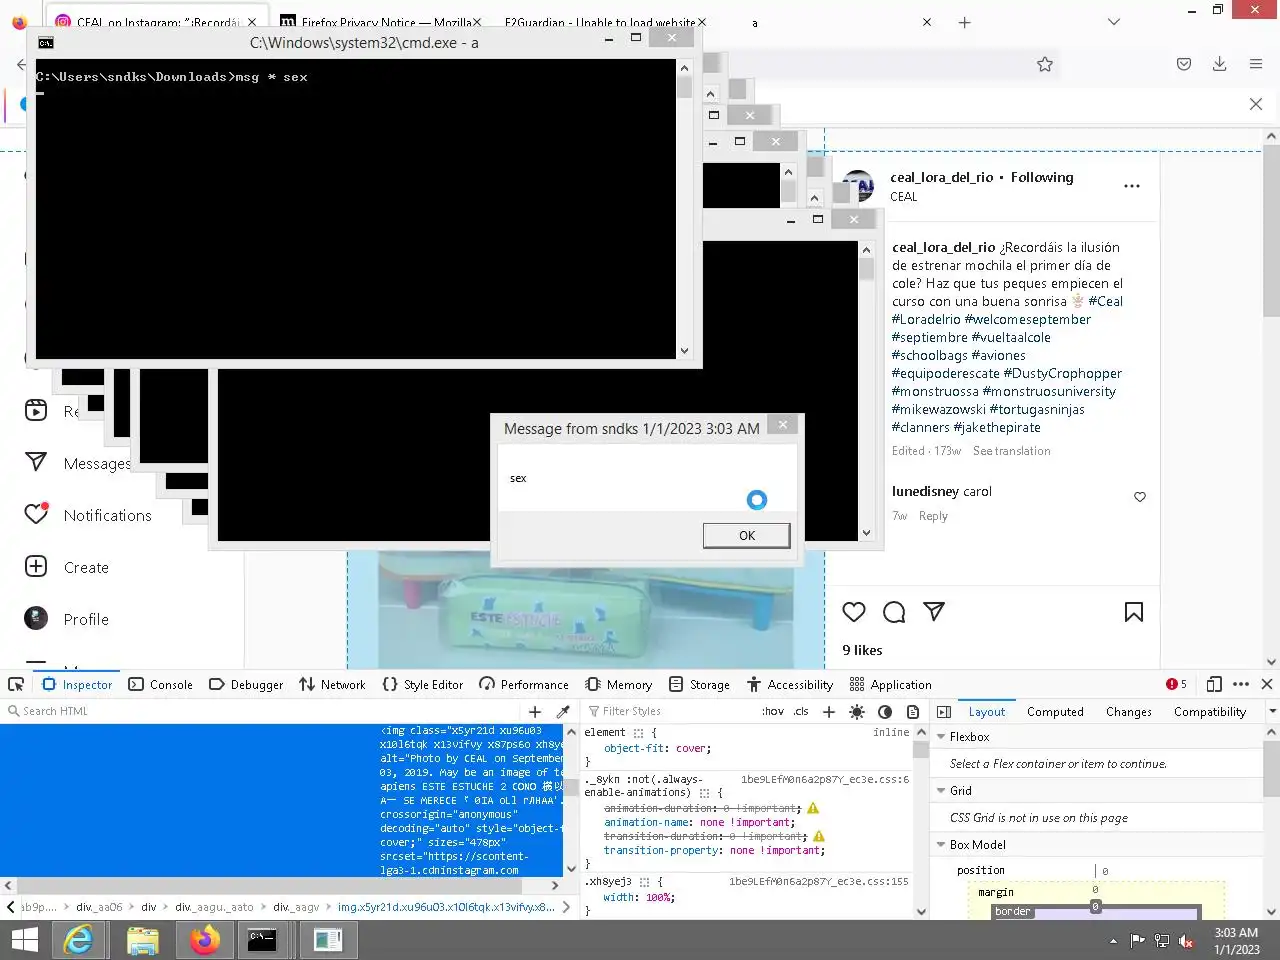Viewport: 1280px width, 960px height.
Task: Select the Changes sidebar tab
Action: click(1129, 712)
